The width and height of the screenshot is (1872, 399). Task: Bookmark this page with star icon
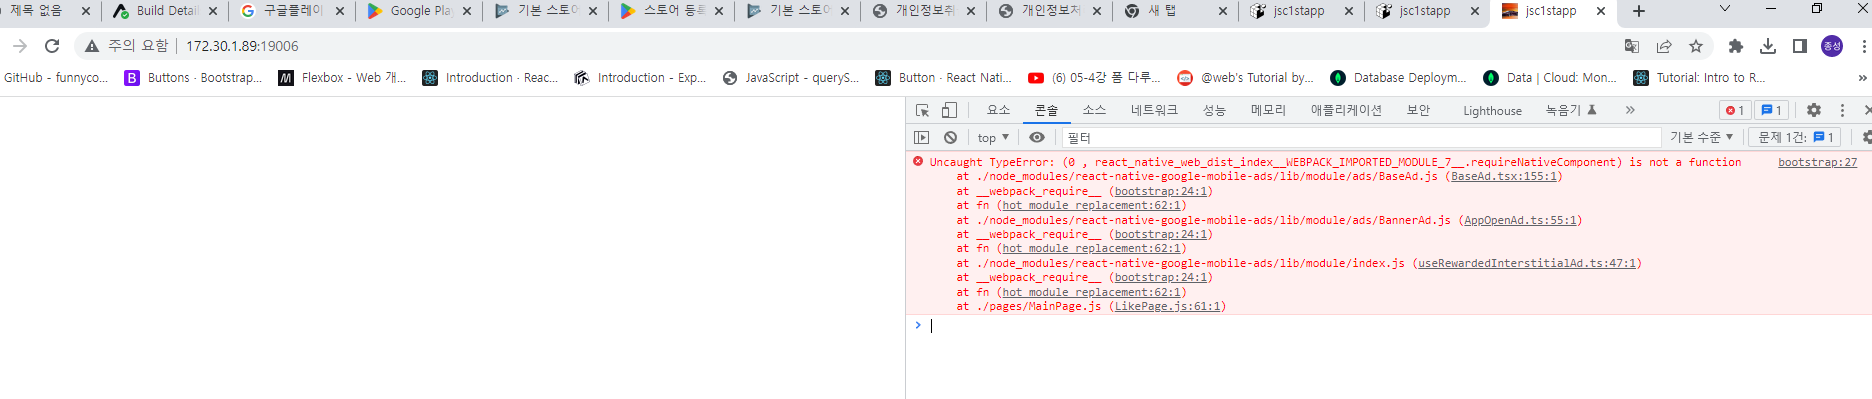coord(1696,46)
